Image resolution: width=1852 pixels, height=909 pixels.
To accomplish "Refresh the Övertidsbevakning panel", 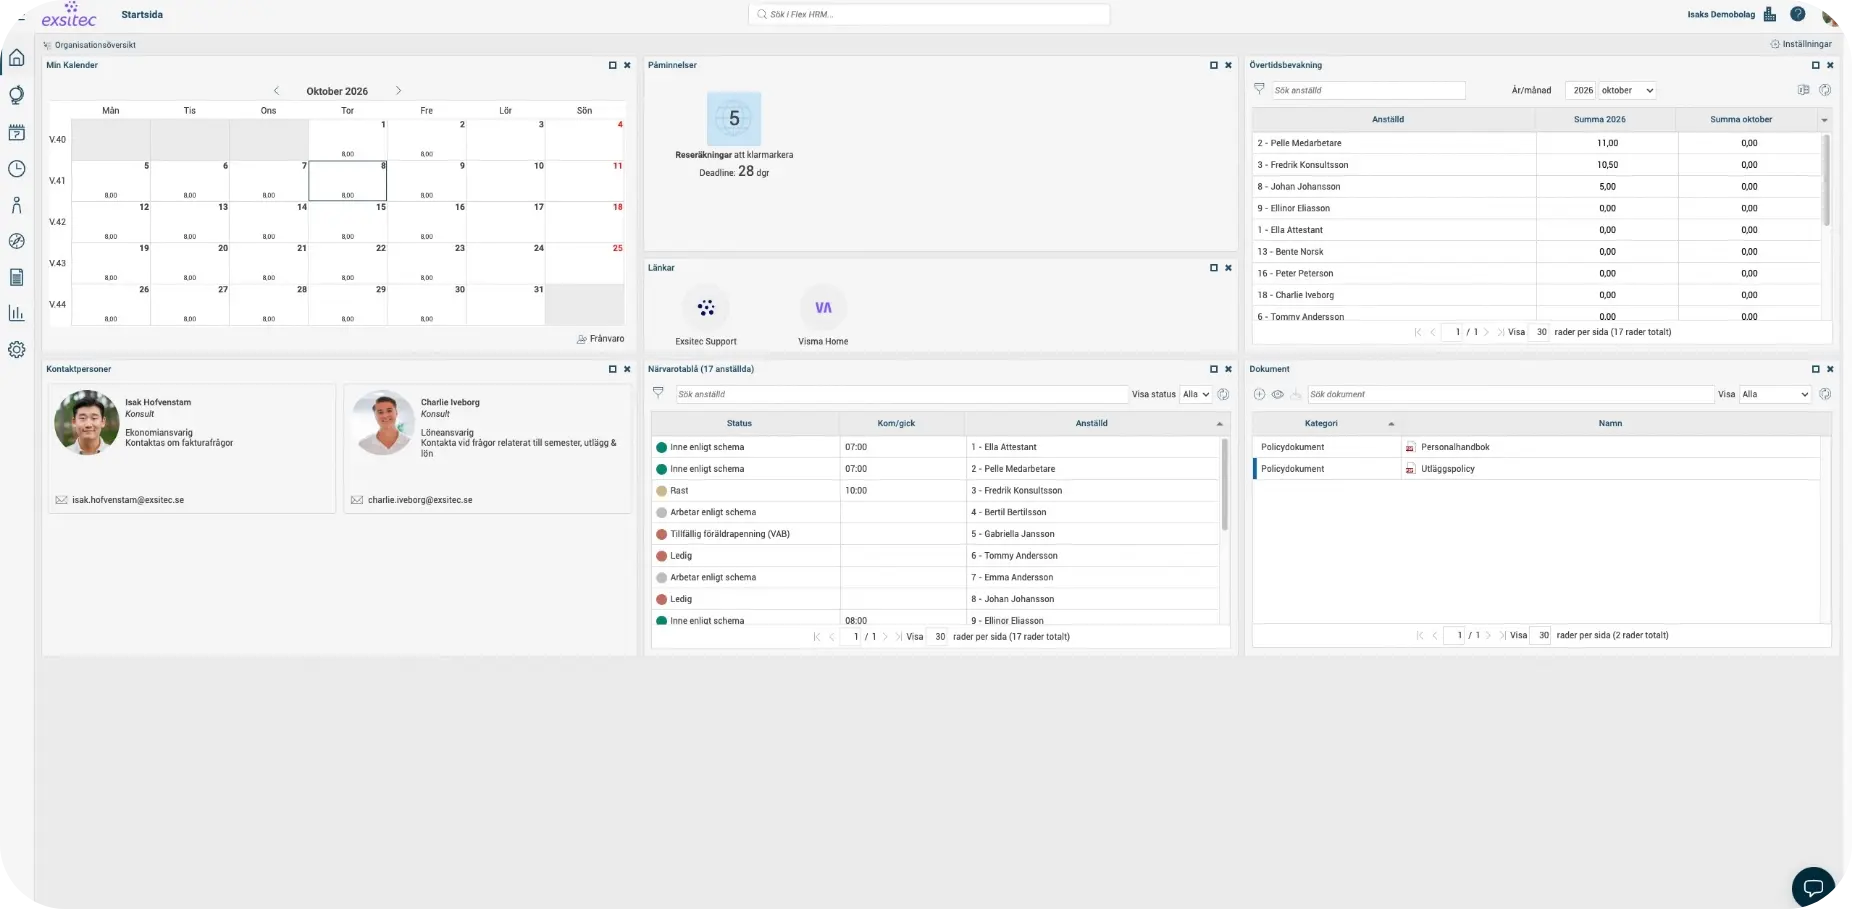I will click(1825, 90).
